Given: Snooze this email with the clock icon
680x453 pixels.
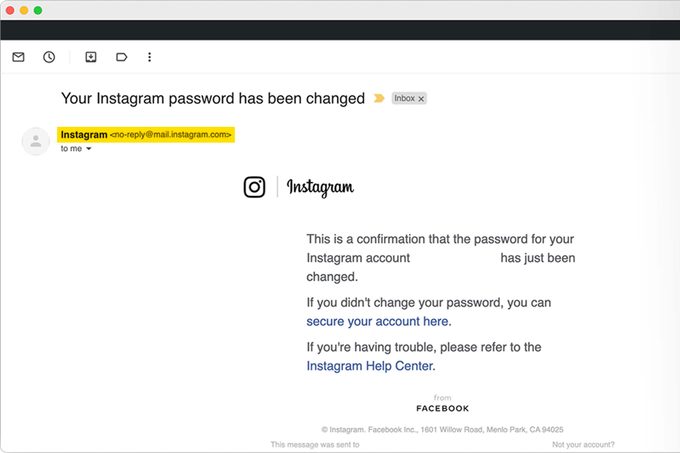Looking at the screenshot, I should pyautogui.click(x=49, y=57).
